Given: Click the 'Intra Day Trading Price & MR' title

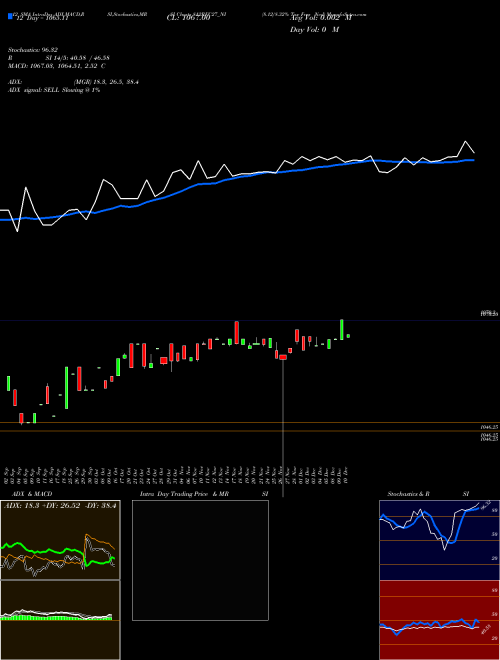Looking at the screenshot, I should (184, 494).
